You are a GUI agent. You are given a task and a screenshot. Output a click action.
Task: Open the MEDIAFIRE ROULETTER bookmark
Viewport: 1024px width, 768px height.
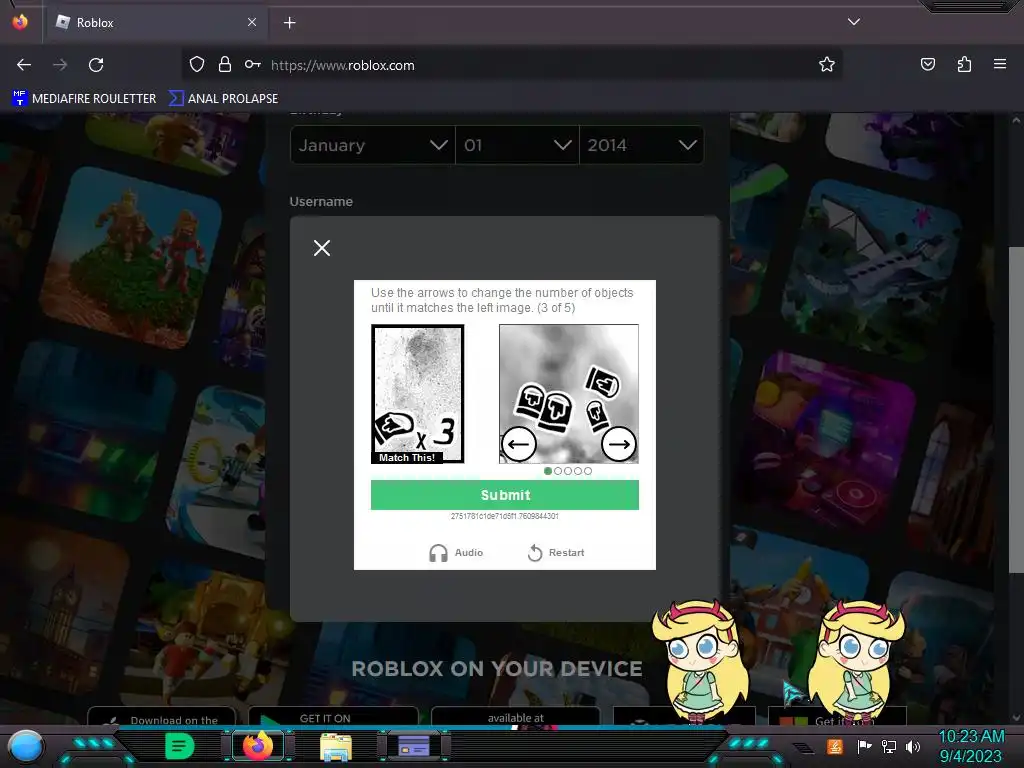pos(84,99)
